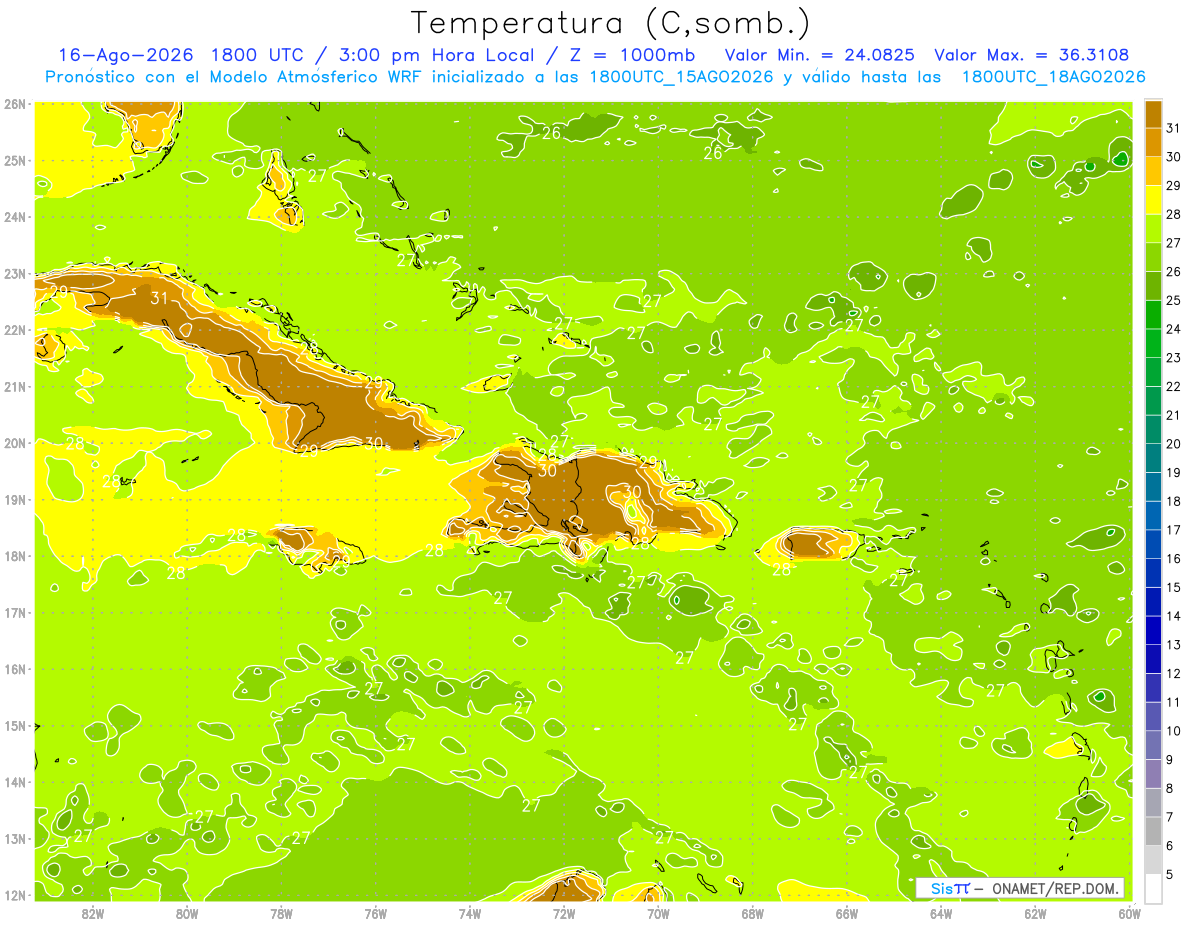Click the 20N latitude label
The height and width of the screenshot is (927, 1200).
tap(15, 443)
